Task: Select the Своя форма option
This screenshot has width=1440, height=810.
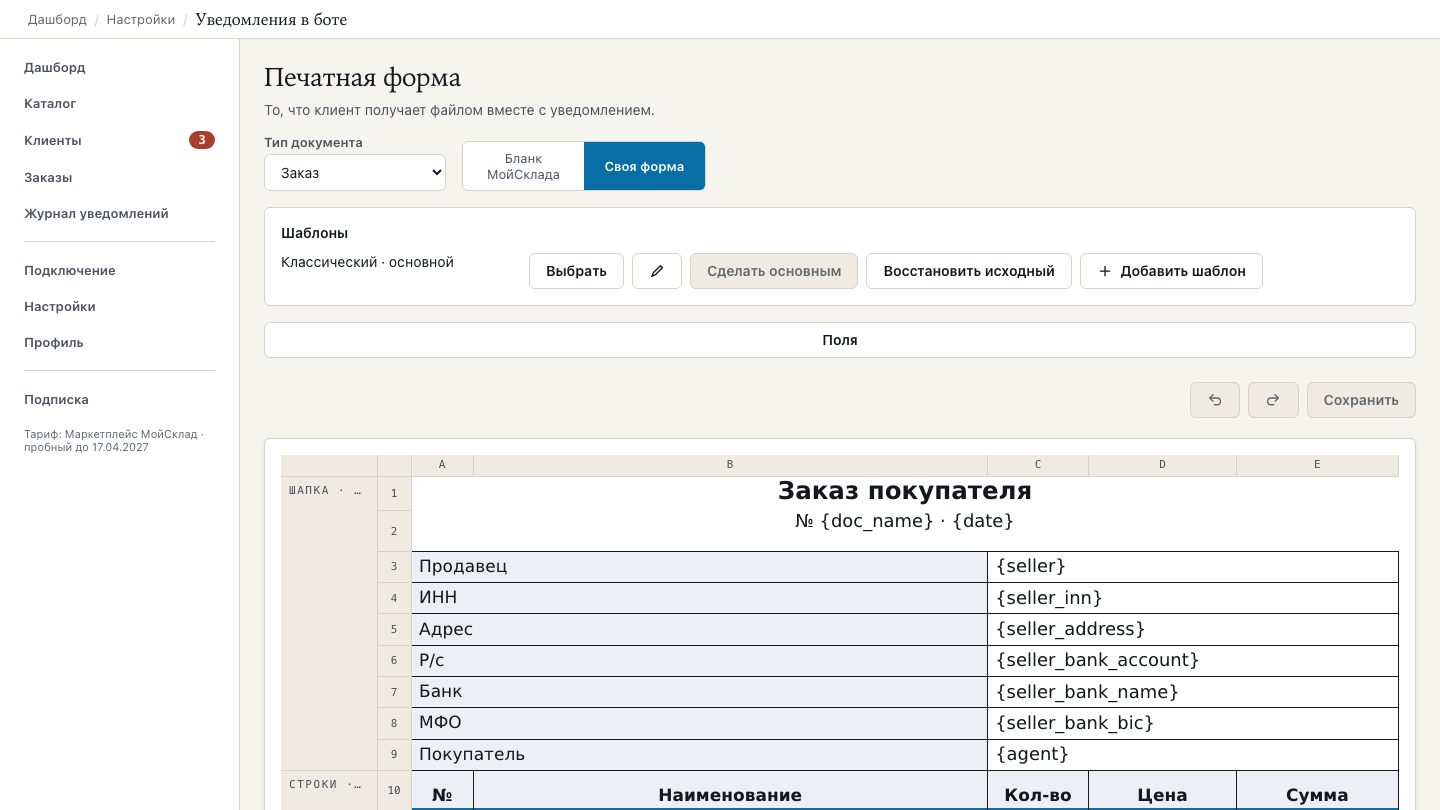Action: click(x=644, y=166)
